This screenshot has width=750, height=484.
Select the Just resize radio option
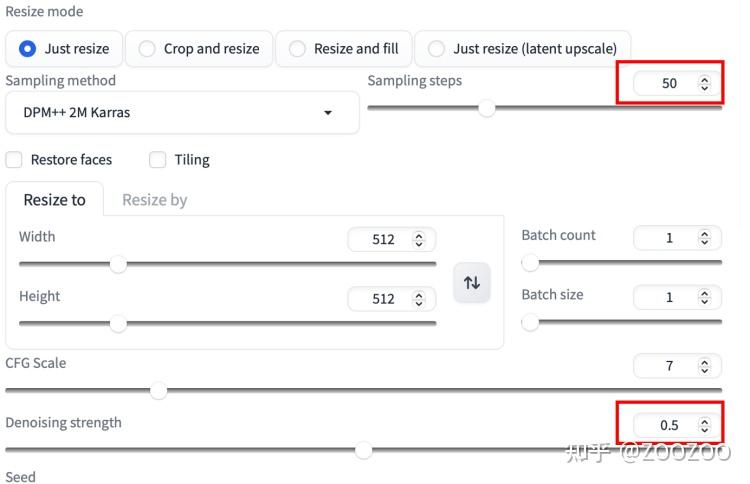click(x=28, y=48)
